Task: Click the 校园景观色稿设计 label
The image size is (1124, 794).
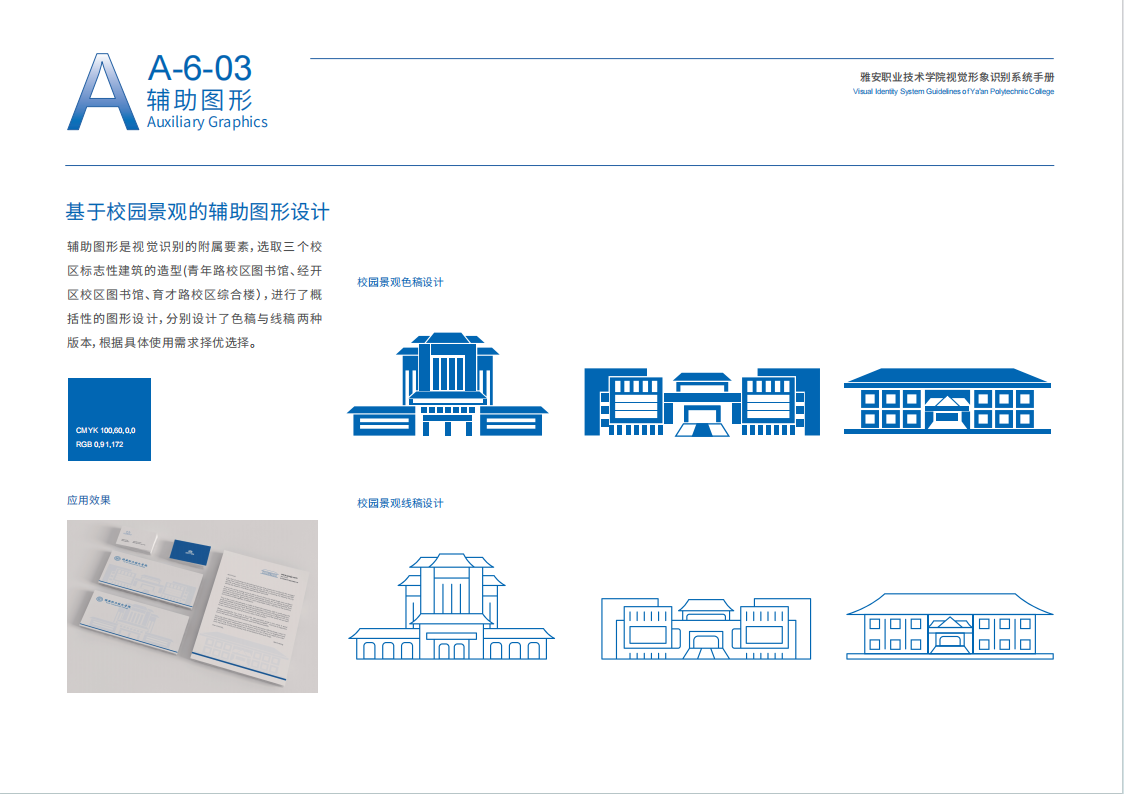Action: (x=400, y=283)
